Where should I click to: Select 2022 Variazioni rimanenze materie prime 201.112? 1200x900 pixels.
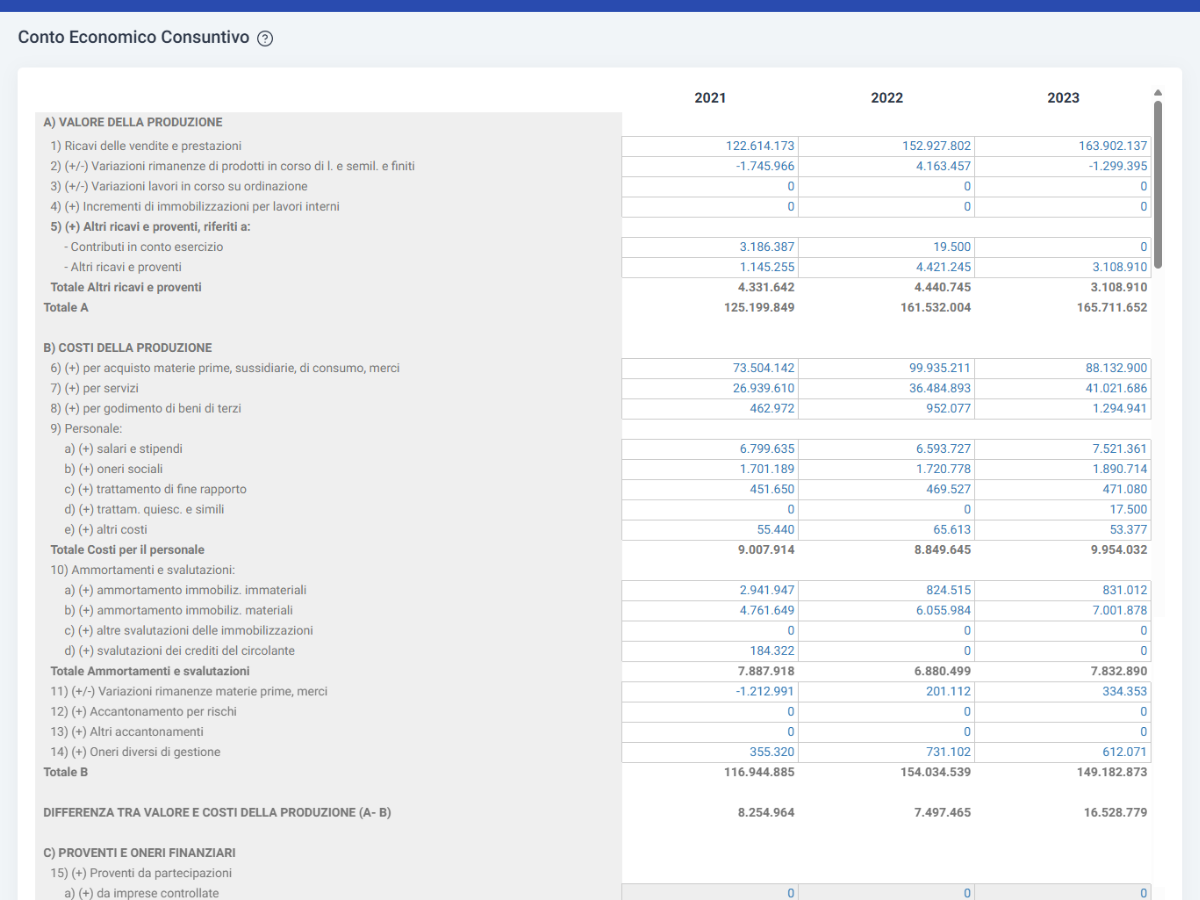pos(887,692)
